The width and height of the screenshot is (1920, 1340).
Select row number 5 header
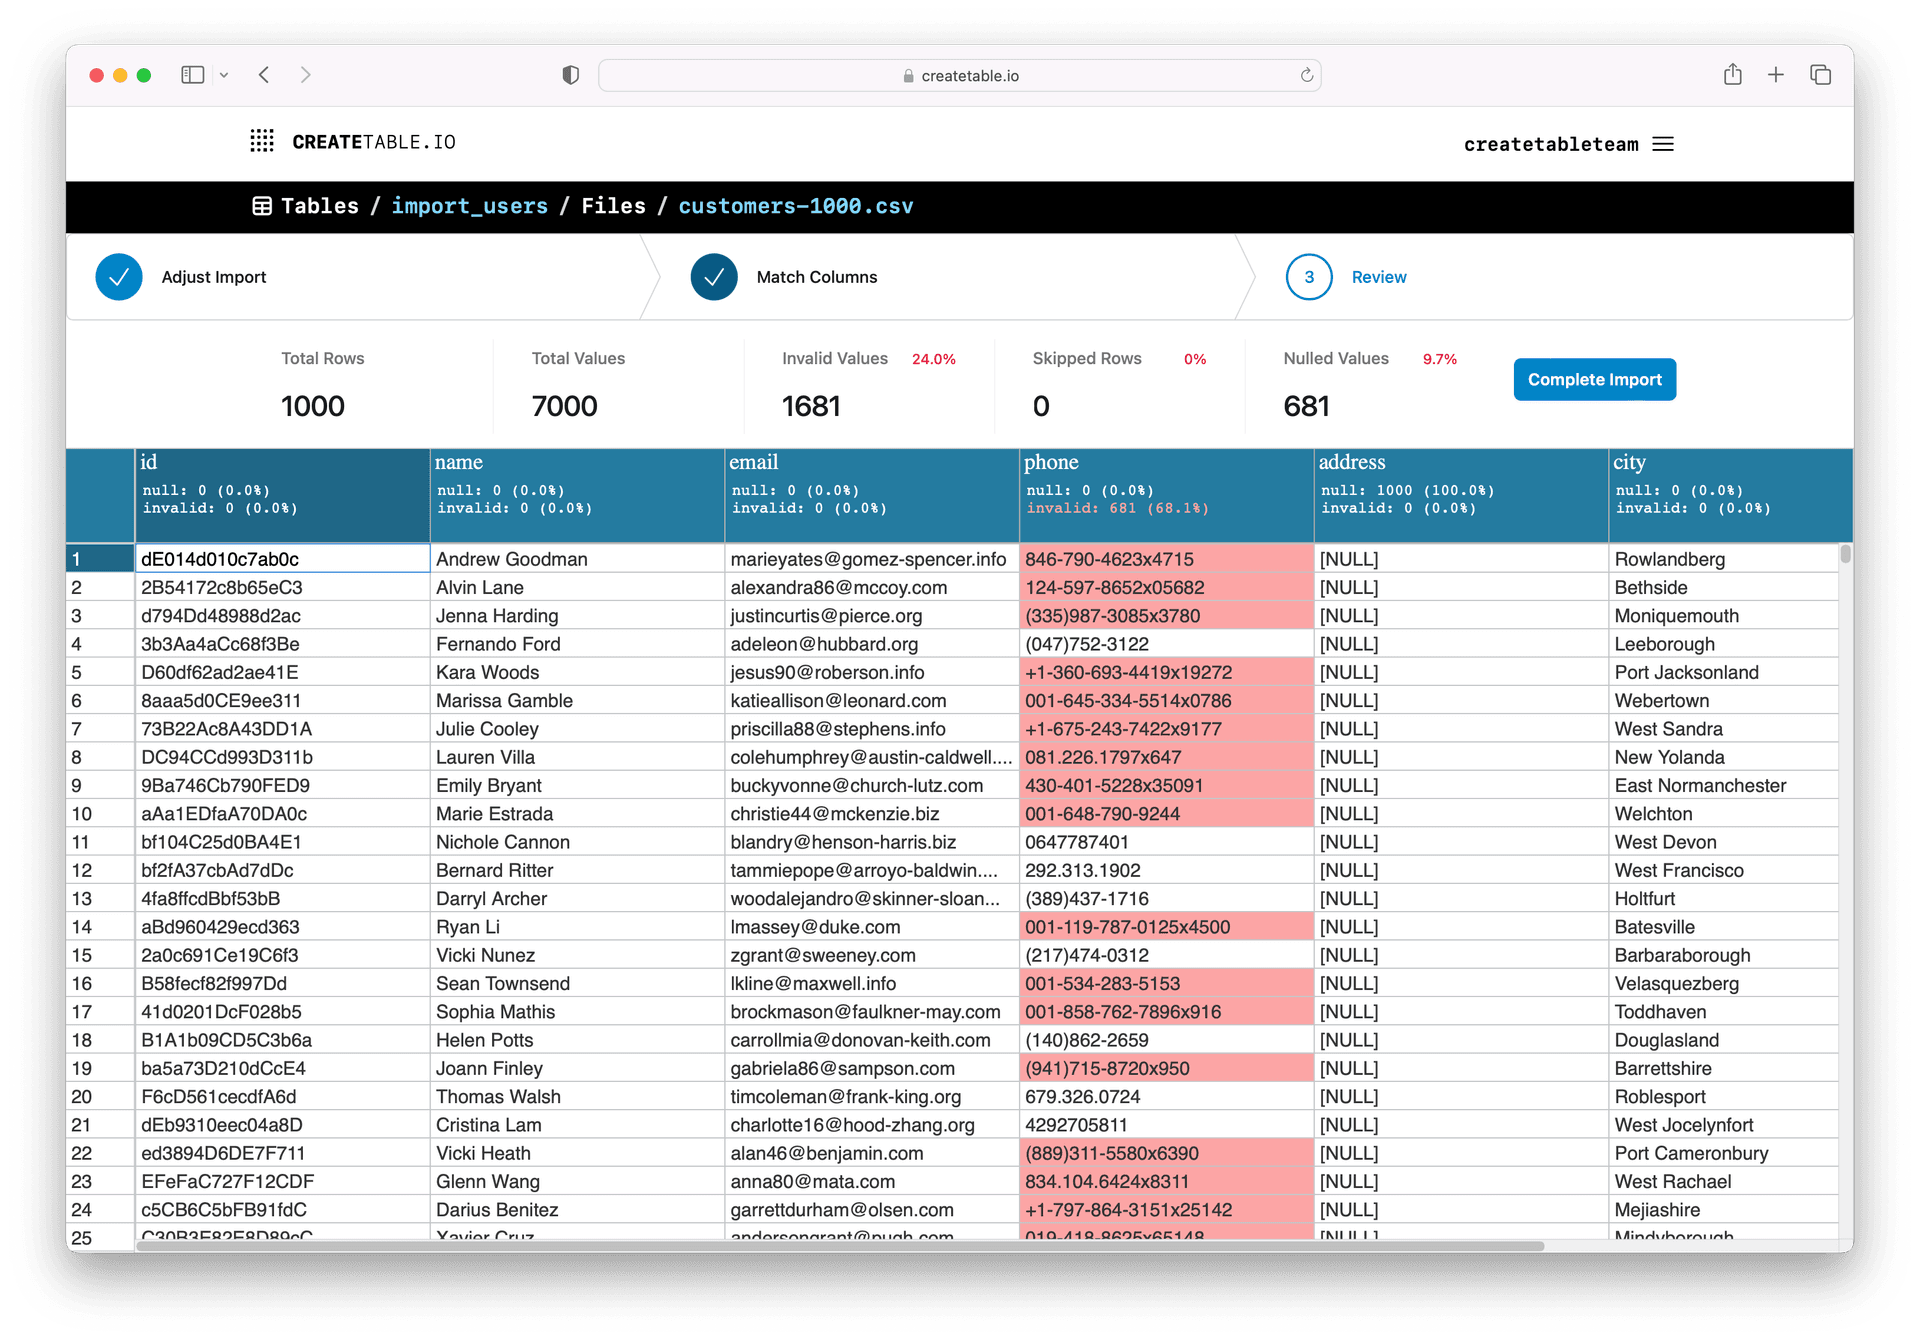point(100,672)
